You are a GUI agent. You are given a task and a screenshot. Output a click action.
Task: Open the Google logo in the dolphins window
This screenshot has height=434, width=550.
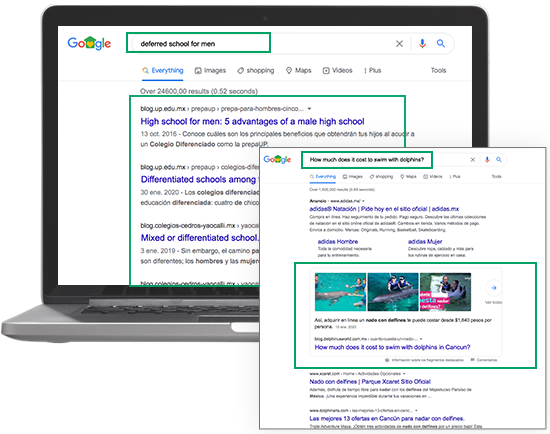[277, 159]
